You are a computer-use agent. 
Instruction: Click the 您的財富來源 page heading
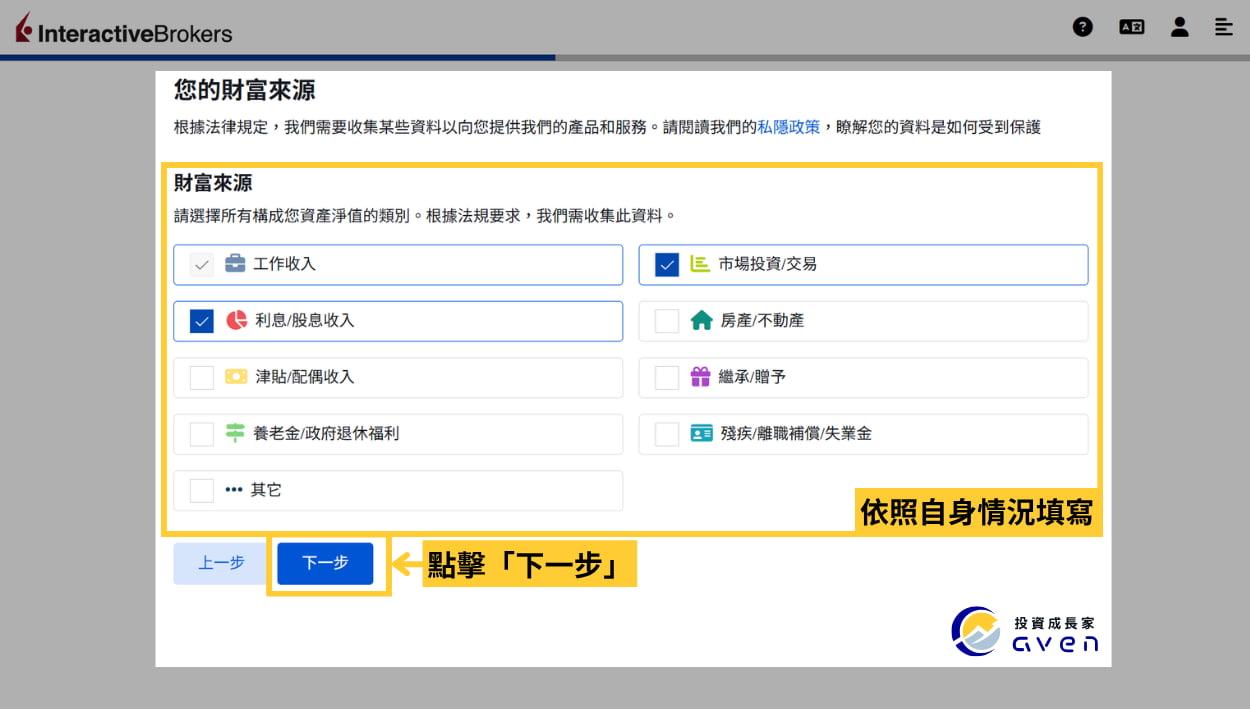245,91
